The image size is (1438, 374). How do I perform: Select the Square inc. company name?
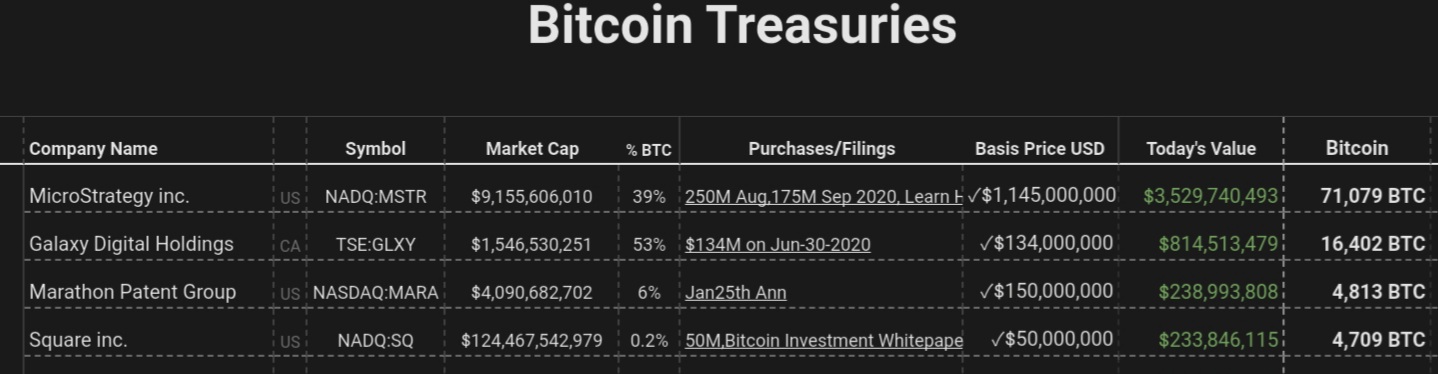(x=78, y=340)
